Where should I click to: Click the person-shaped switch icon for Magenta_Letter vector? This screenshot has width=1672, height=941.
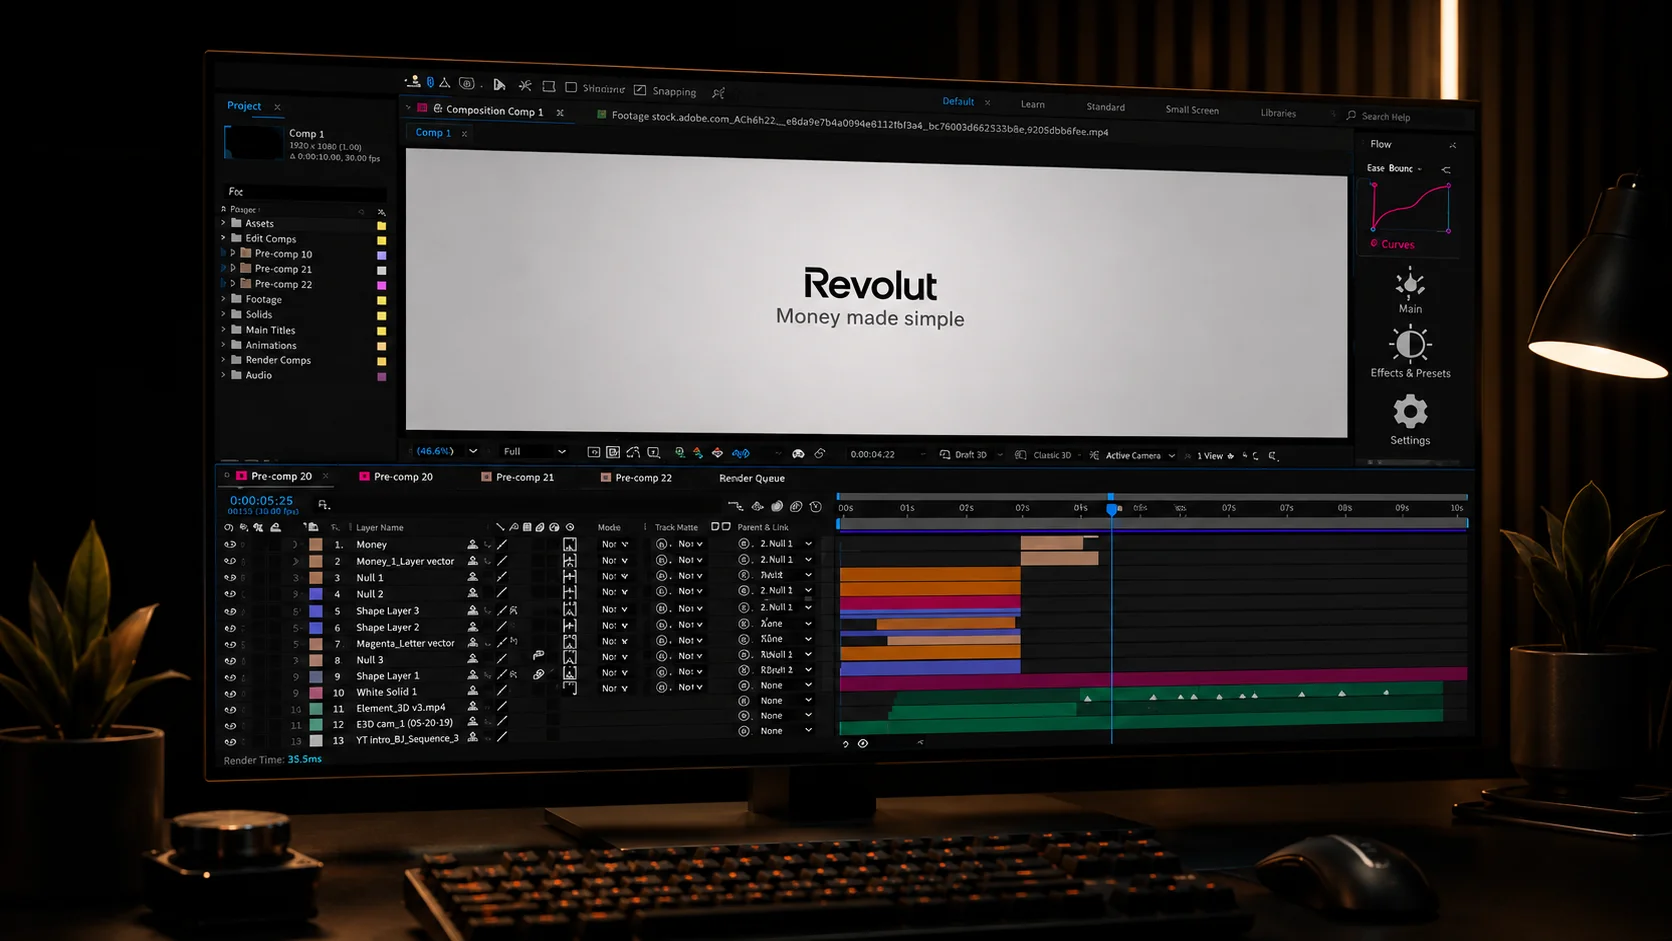pos(473,643)
